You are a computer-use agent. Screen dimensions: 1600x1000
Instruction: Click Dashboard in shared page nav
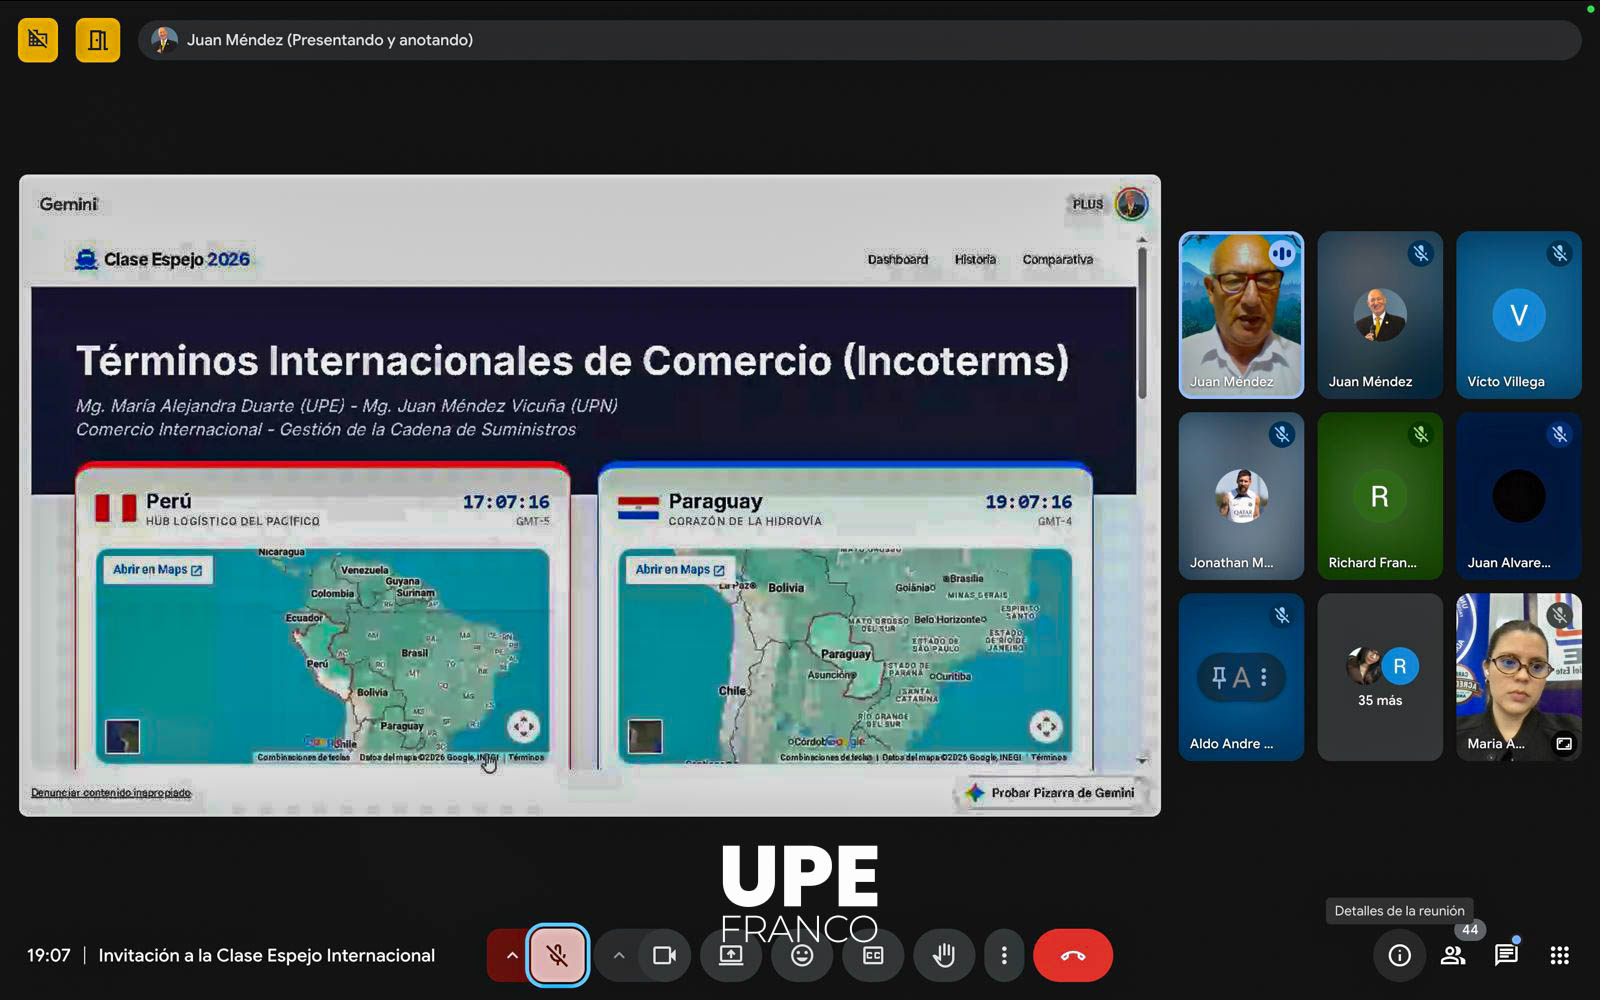[897, 259]
